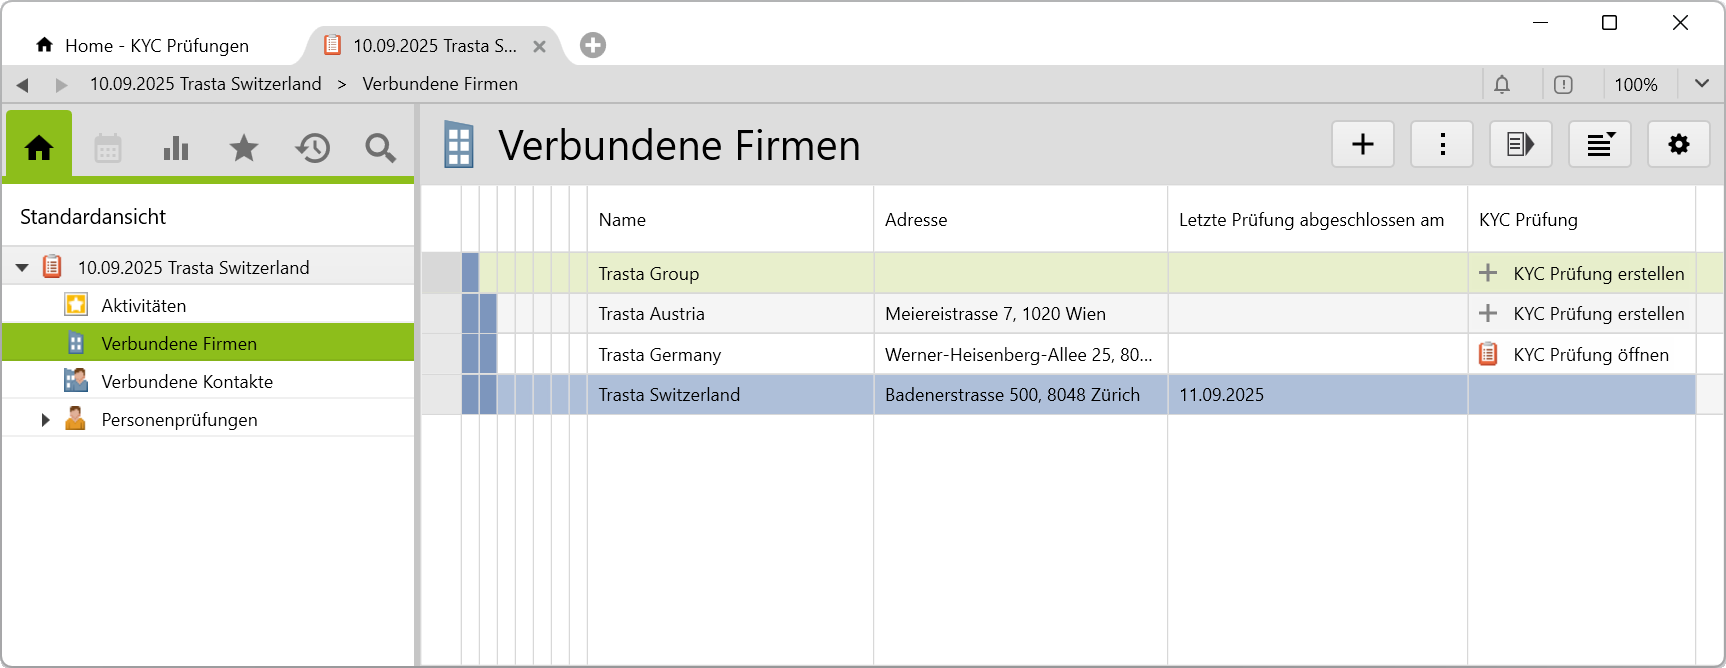Open the bar chart statistics icon

point(176,148)
